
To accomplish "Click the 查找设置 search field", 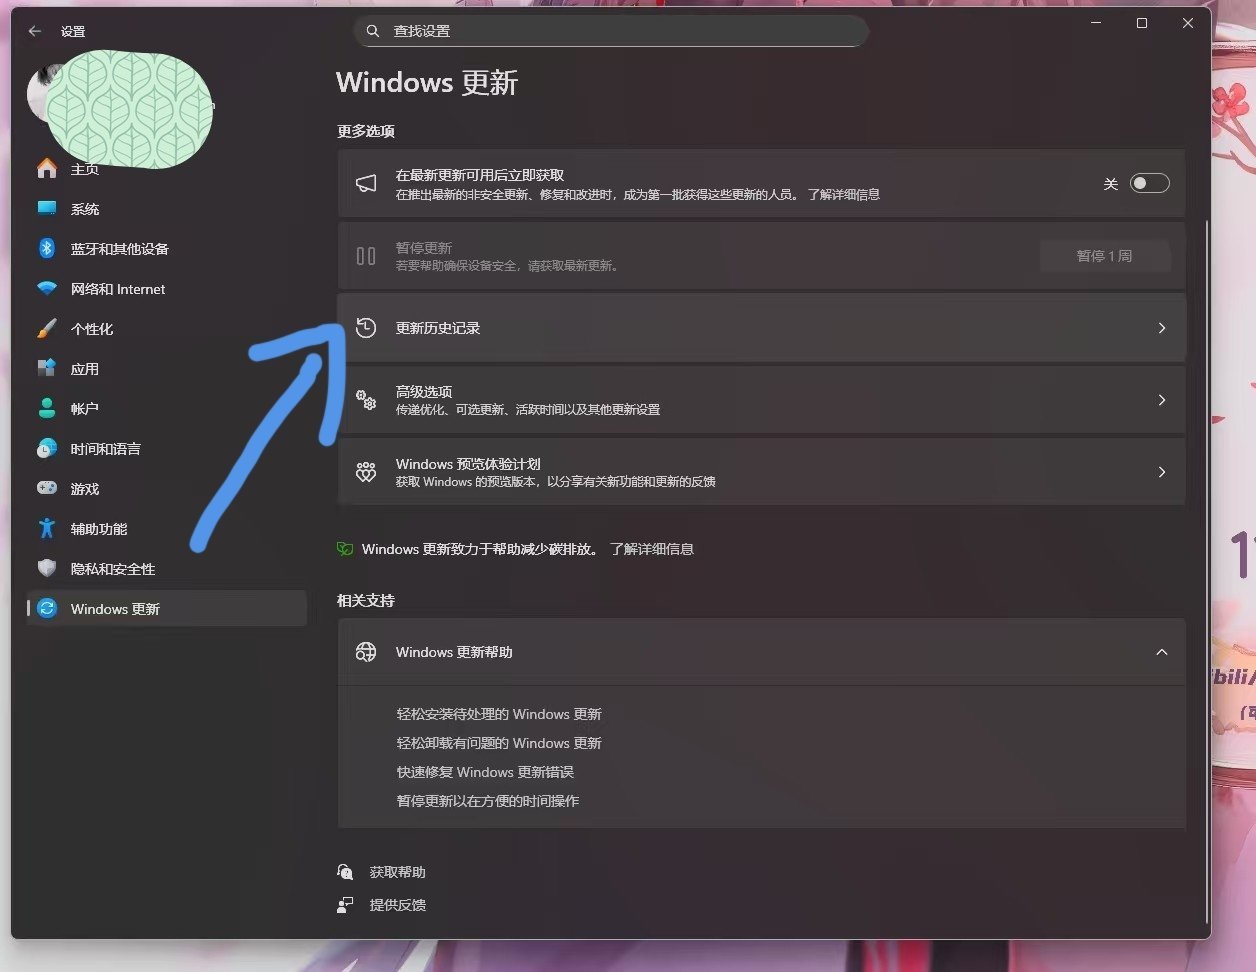I will pyautogui.click(x=611, y=31).
